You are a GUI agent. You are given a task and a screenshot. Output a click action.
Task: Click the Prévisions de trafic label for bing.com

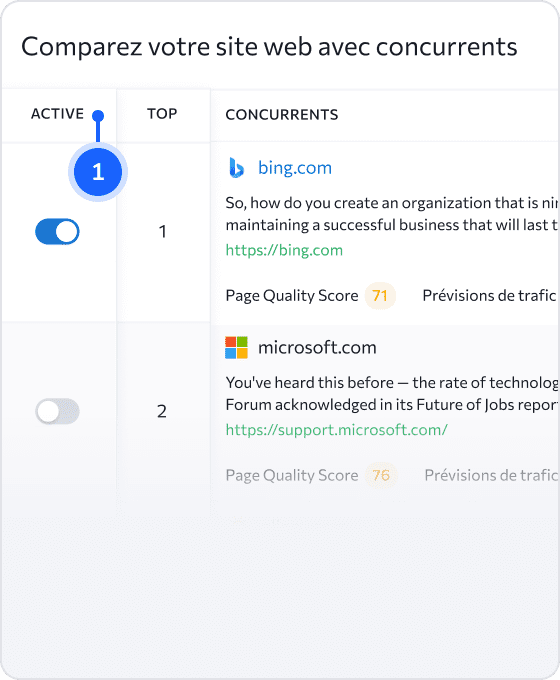[x=489, y=296]
